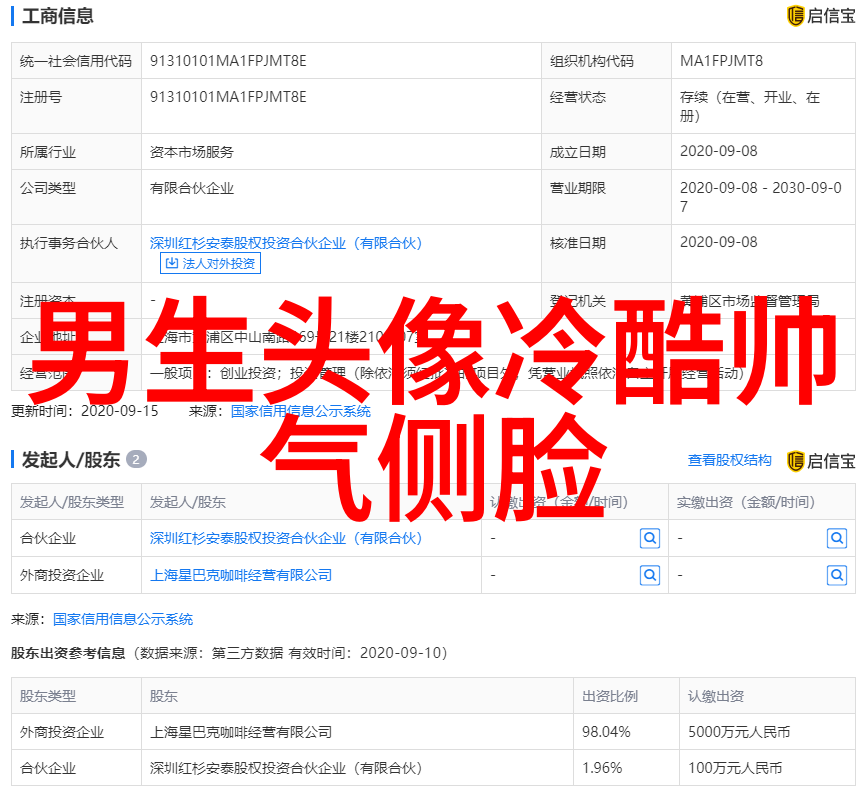Open 国家信用信息公示系统 link below the shareholder table
The image size is (867, 790).
click(x=123, y=619)
